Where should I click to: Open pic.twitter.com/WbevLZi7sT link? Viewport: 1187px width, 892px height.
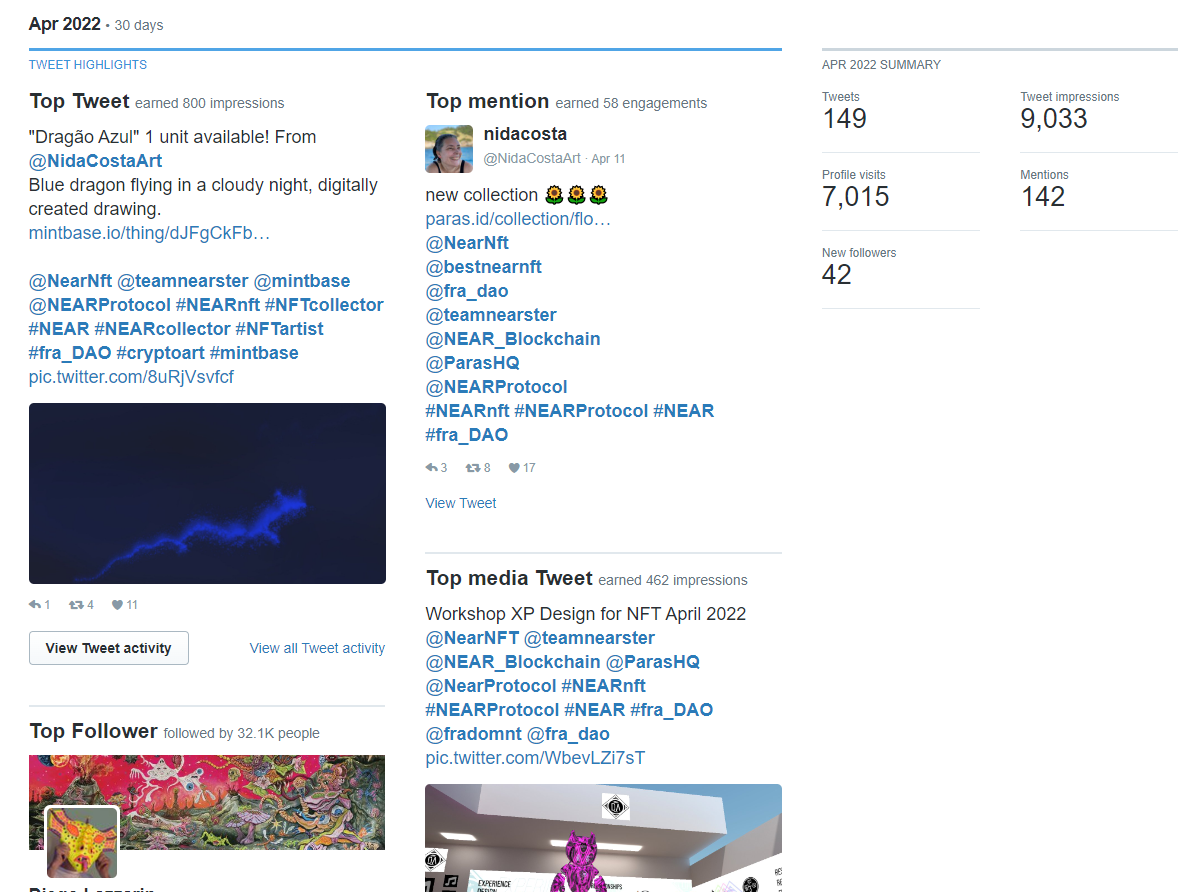[535, 758]
